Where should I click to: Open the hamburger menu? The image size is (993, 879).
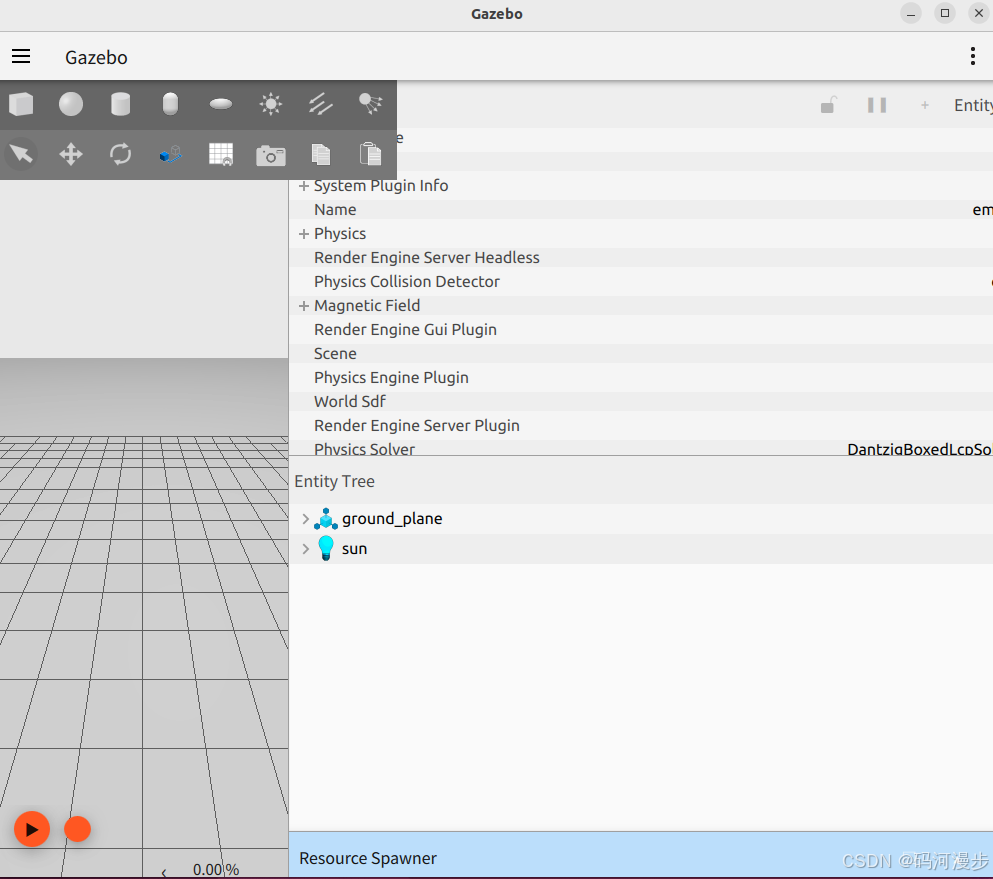(21, 56)
